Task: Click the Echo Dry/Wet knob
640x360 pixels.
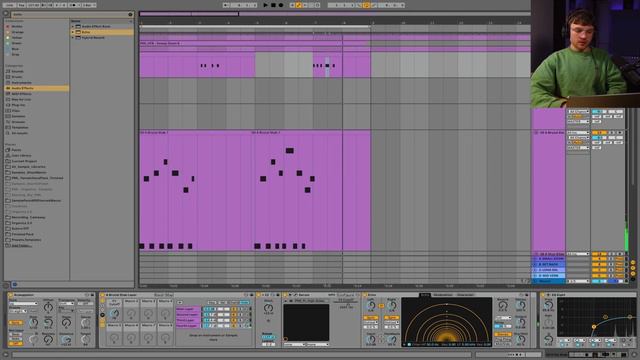Action: coord(521,340)
